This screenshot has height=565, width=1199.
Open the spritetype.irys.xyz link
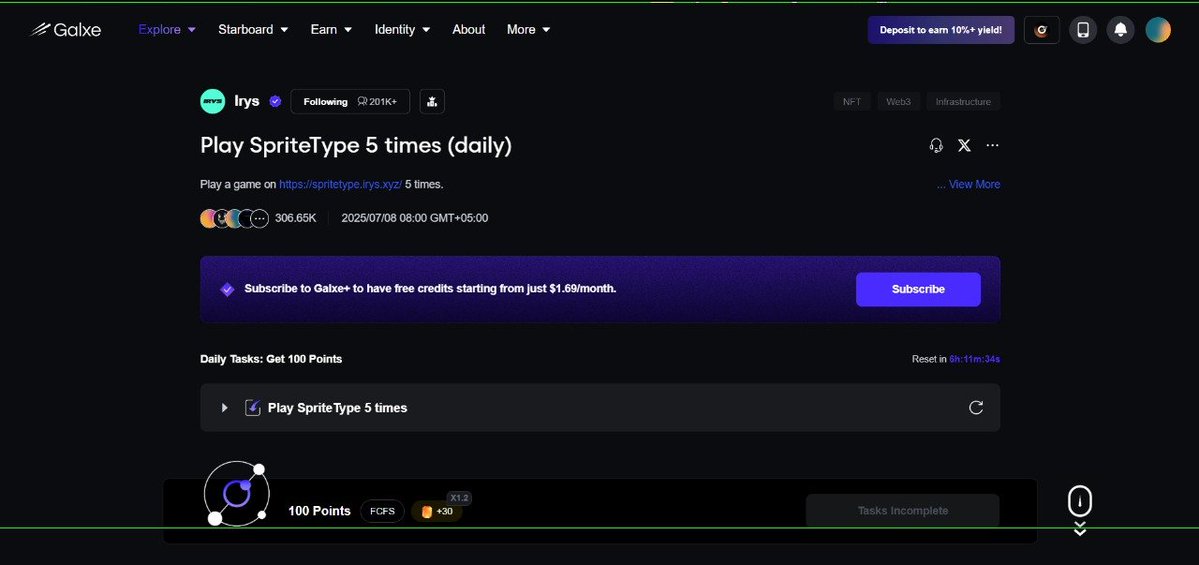(x=340, y=184)
